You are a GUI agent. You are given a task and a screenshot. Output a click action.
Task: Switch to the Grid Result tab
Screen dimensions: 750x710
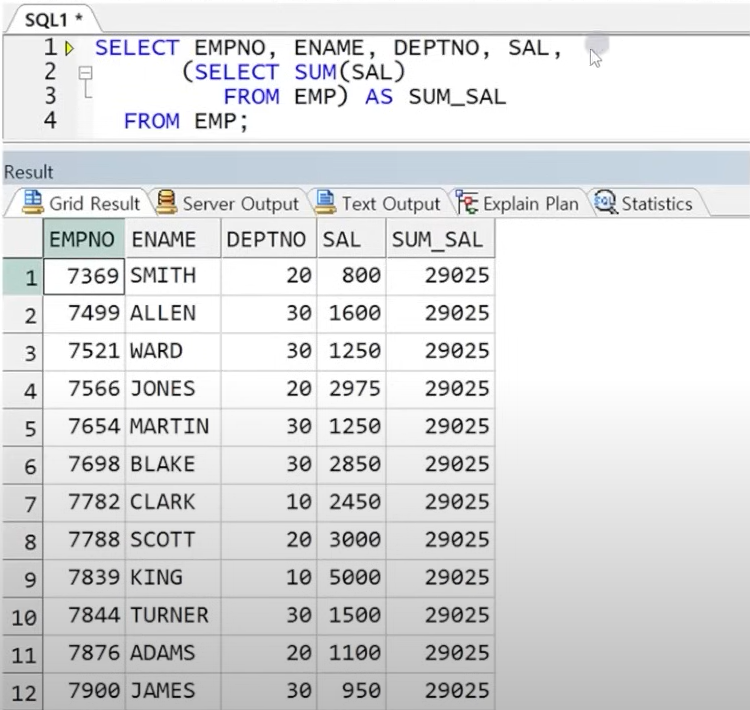point(81,203)
